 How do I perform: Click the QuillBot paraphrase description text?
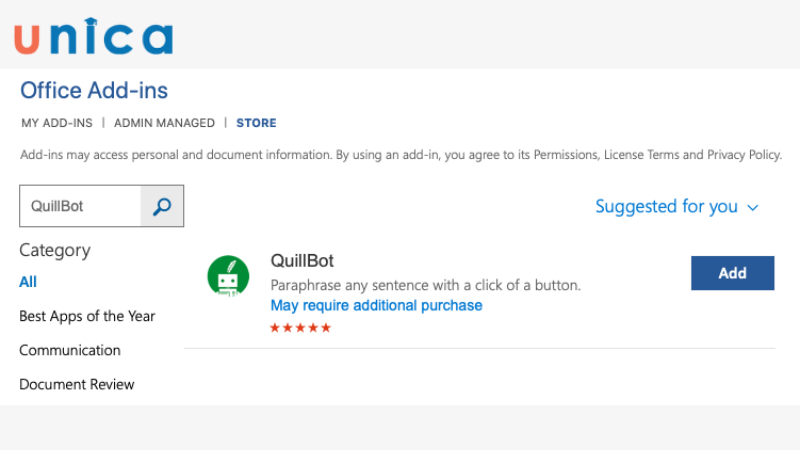coord(425,285)
